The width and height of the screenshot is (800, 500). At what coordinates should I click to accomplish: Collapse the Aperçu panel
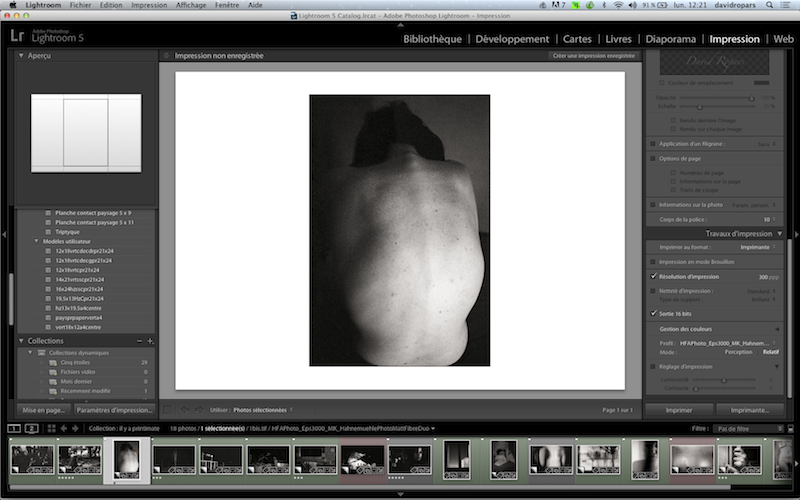click(22, 56)
